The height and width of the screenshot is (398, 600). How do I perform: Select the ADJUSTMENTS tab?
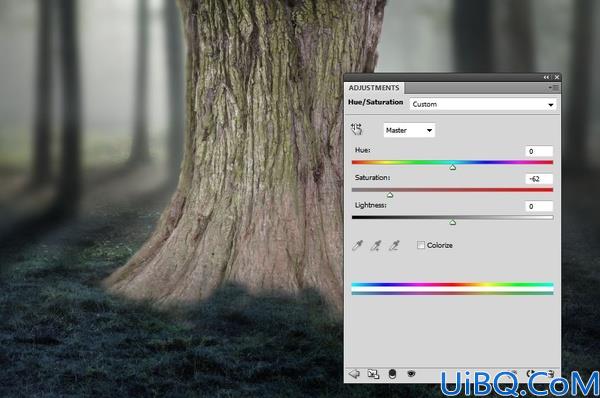374,88
